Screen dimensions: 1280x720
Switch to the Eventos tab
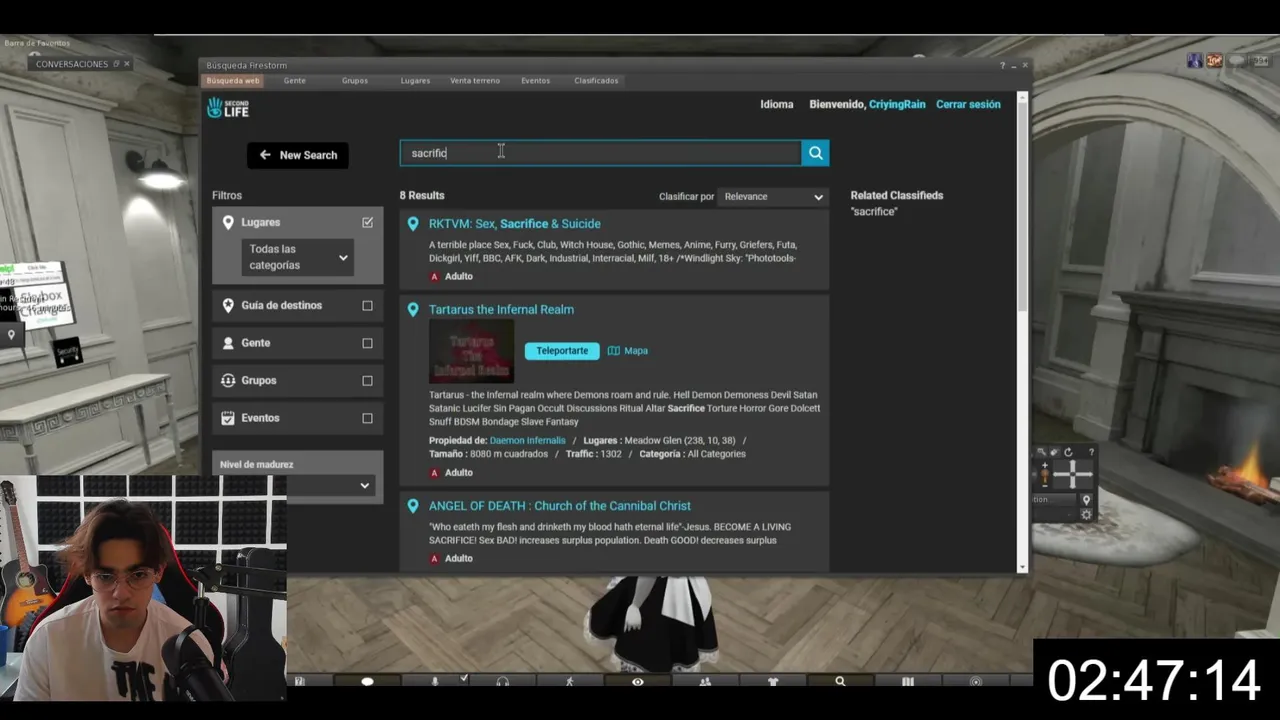[x=535, y=80]
